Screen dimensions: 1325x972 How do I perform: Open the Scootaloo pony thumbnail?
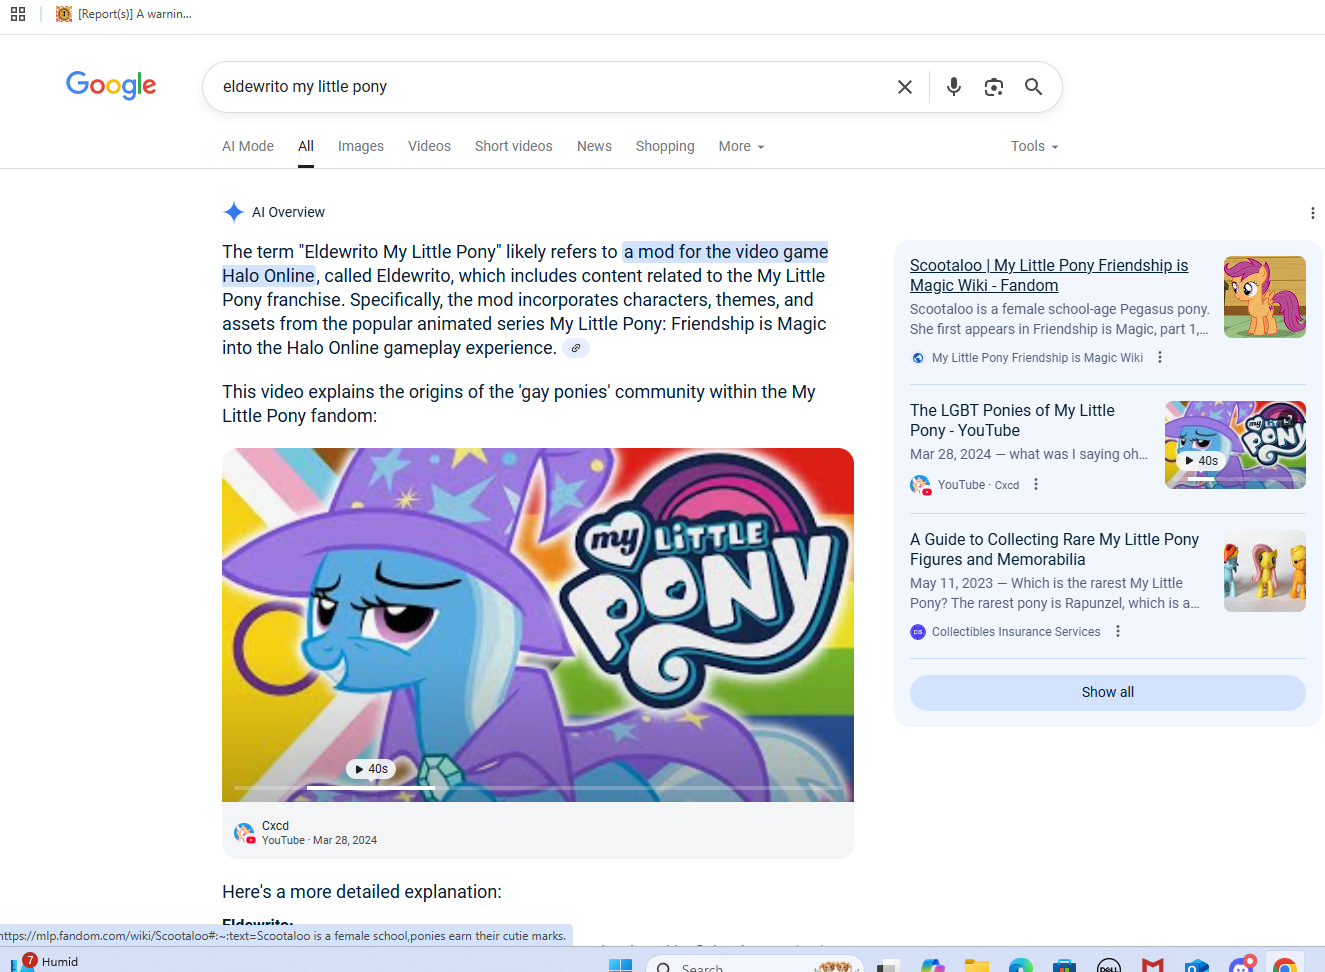pyautogui.click(x=1265, y=297)
